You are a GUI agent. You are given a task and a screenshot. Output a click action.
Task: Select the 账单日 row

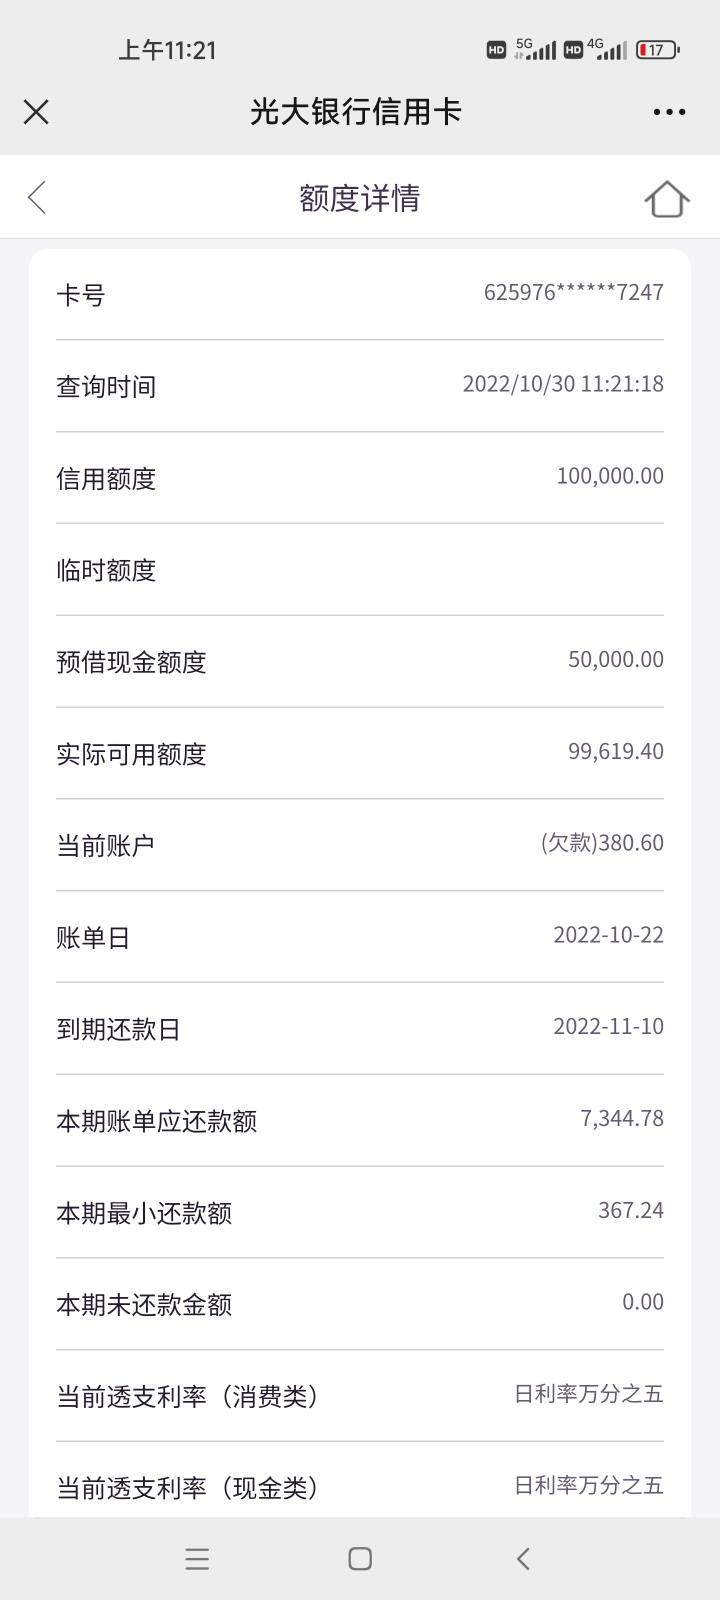[360, 937]
